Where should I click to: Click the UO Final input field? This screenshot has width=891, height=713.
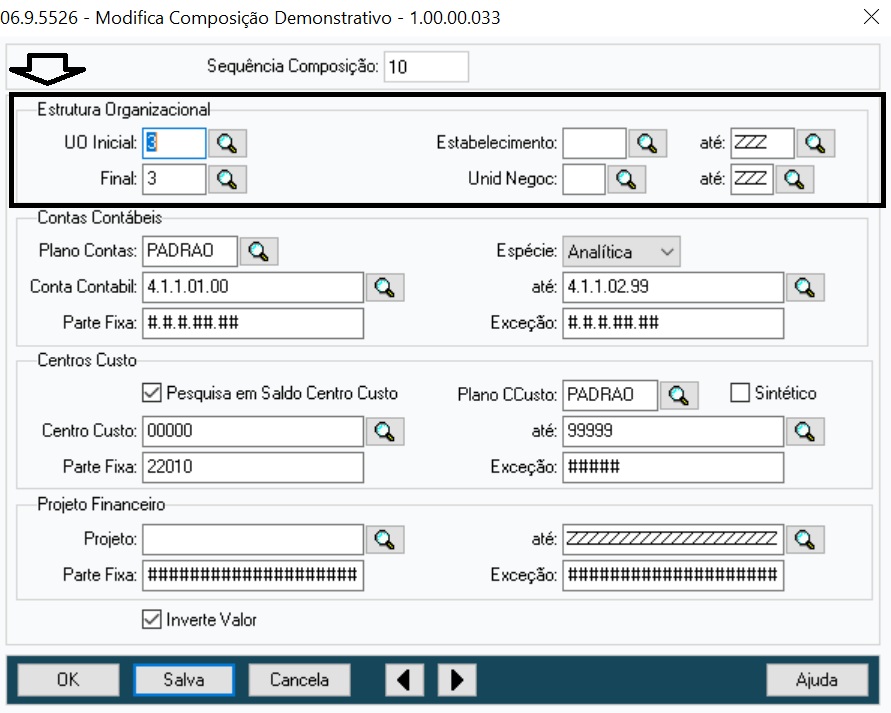[174, 179]
